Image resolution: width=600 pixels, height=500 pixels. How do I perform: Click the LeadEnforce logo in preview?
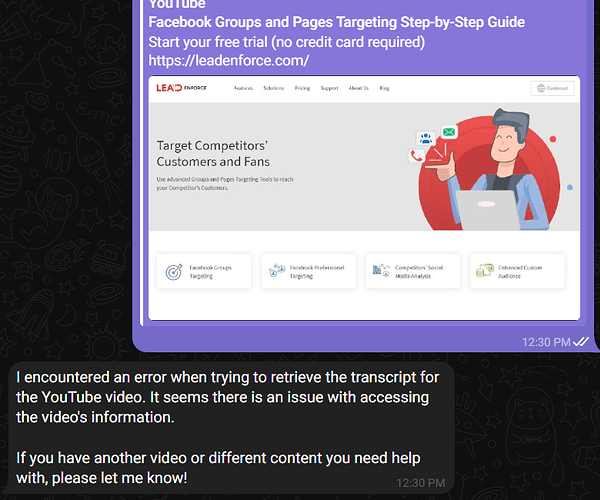click(181, 88)
